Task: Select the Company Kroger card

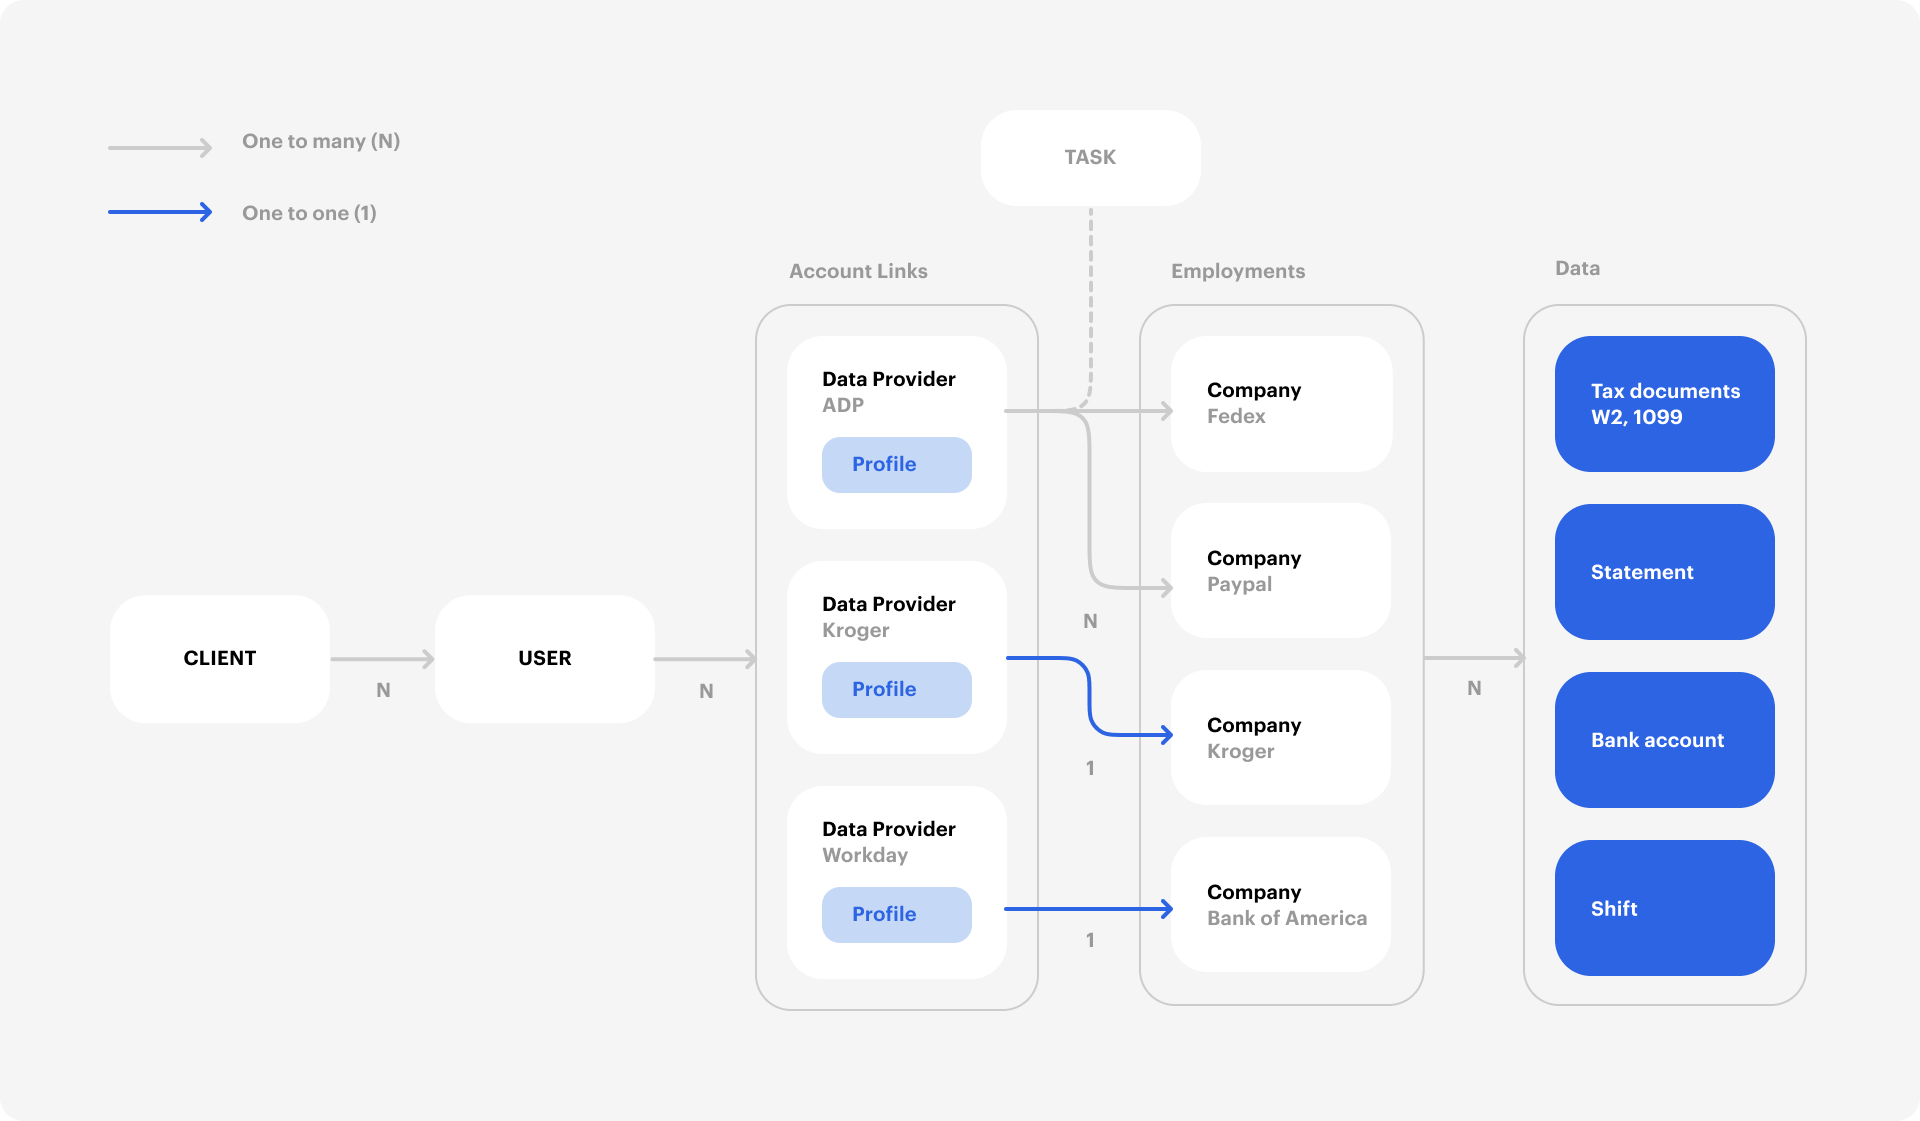Action: 1281,738
